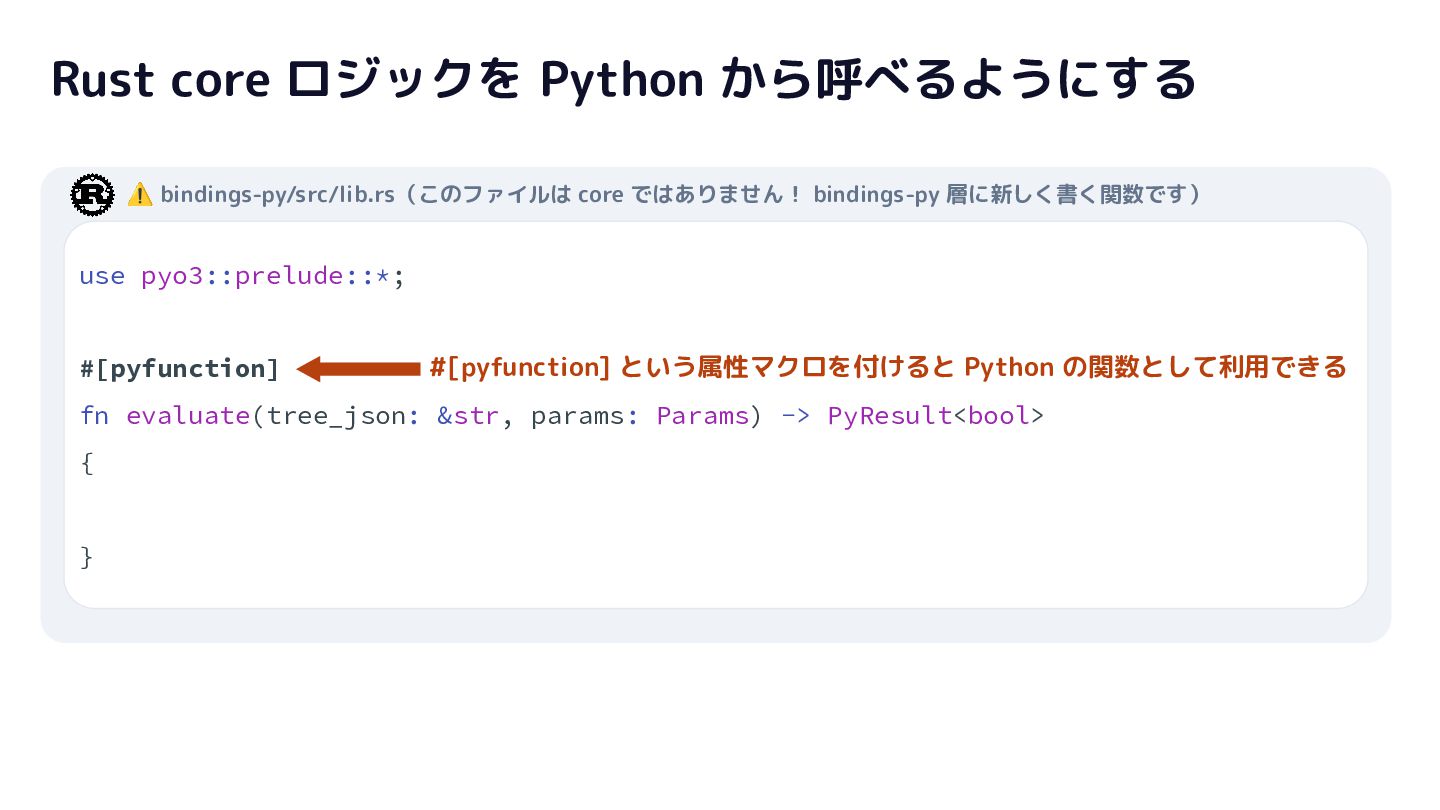Click the closing curly brace '}'

(87, 556)
